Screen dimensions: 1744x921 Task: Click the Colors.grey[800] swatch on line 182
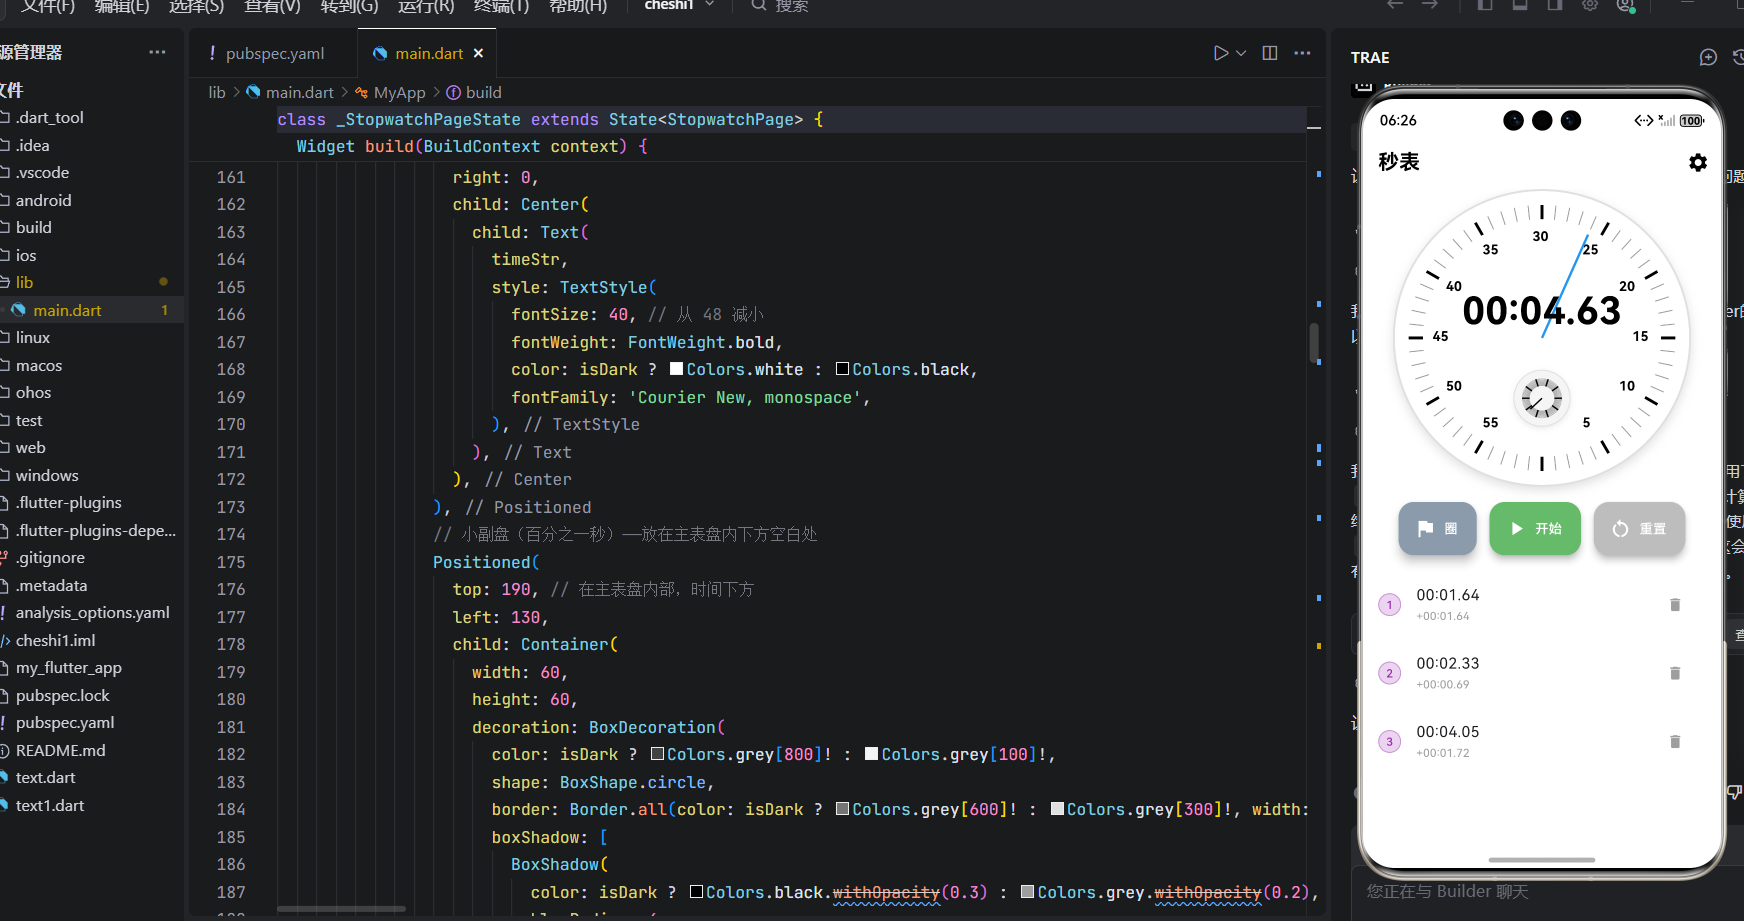coord(657,754)
